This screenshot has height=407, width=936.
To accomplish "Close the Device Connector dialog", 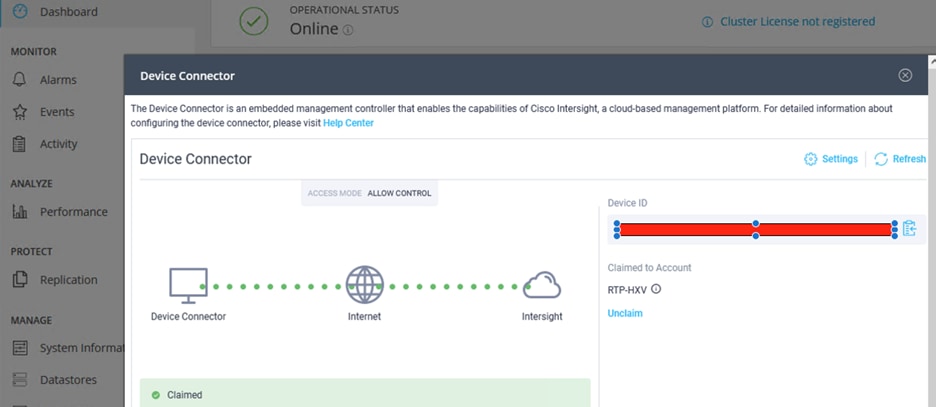I will click(x=906, y=75).
